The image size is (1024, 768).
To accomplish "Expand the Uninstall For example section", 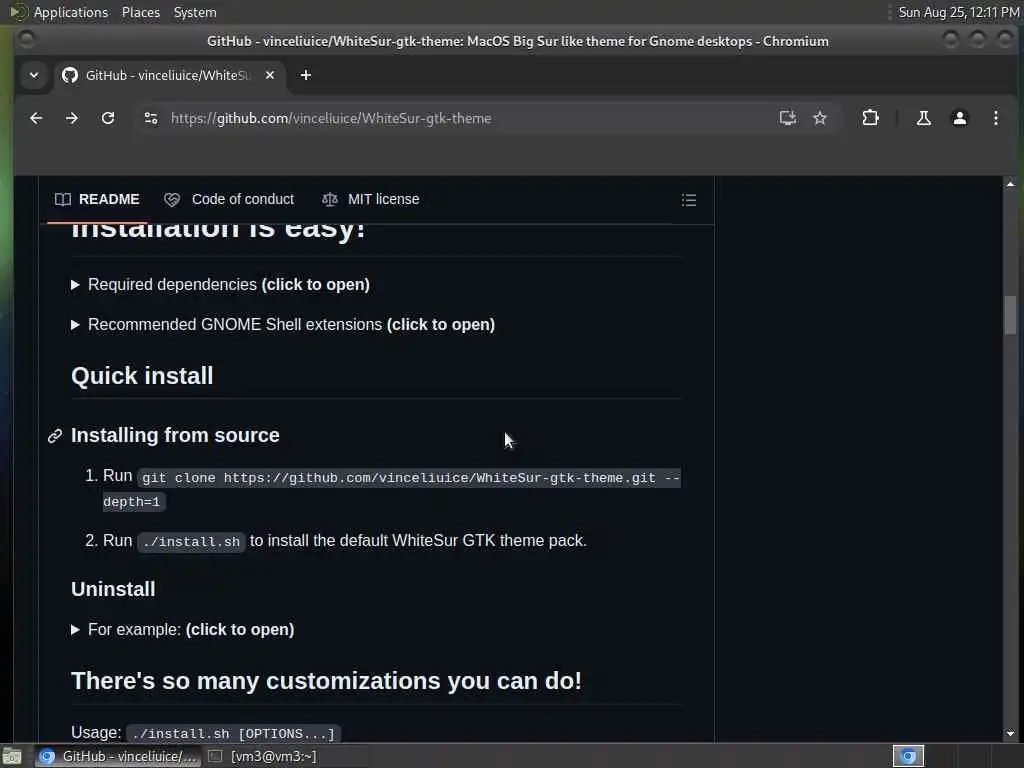I will [183, 630].
